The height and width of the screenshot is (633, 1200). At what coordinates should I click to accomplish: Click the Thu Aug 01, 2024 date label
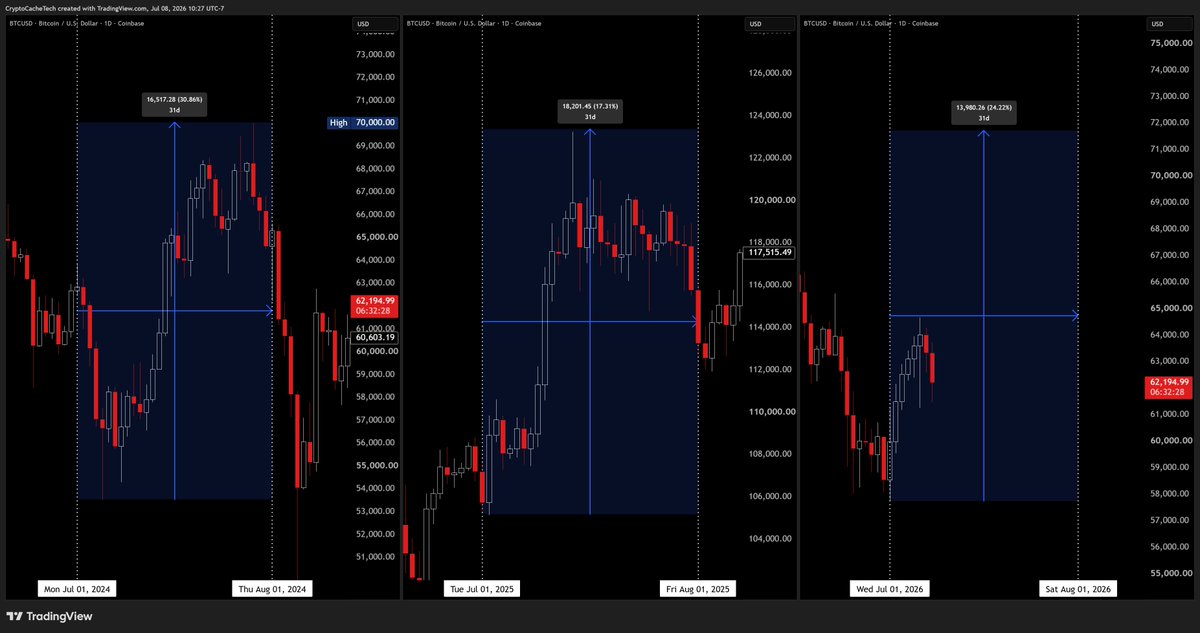[x=272, y=589]
